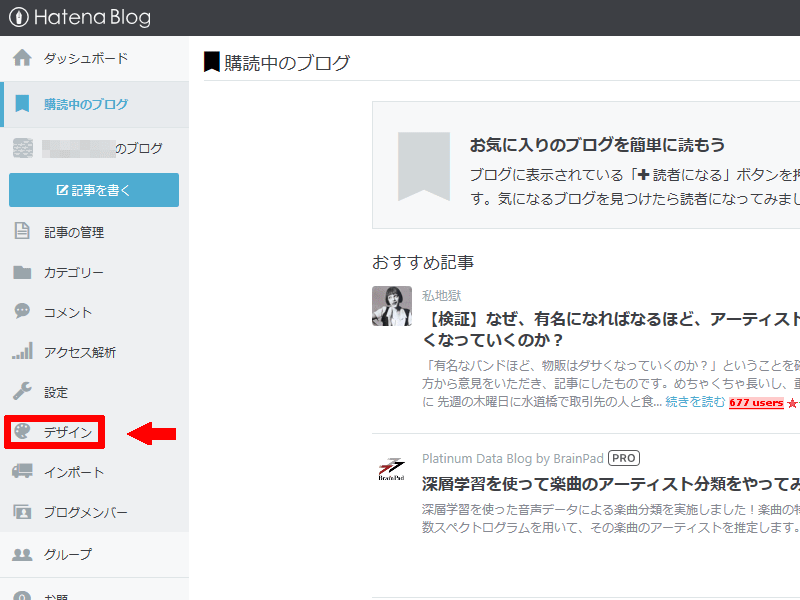The height and width of the screenshot is (600, 800).
Task: Open the 【検証】なぜ、有名になれば article title
Action: pos(611,329)
